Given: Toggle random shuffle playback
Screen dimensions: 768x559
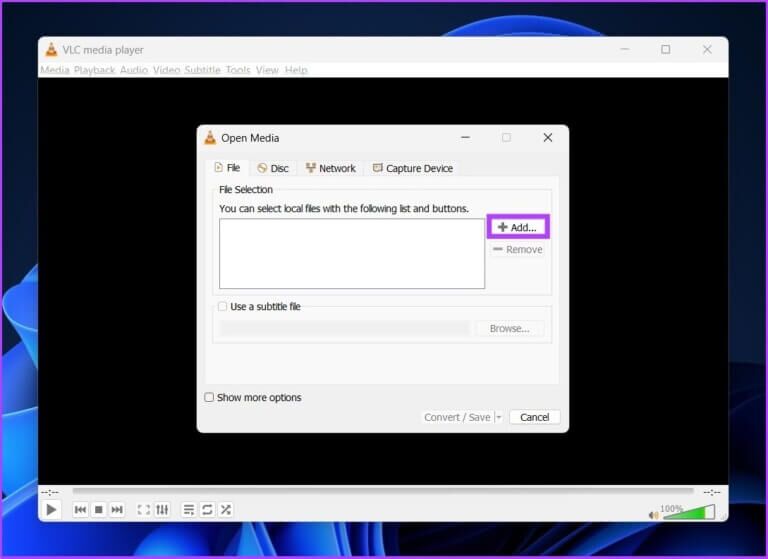Looking at the screenshot, I should (226, 510).
